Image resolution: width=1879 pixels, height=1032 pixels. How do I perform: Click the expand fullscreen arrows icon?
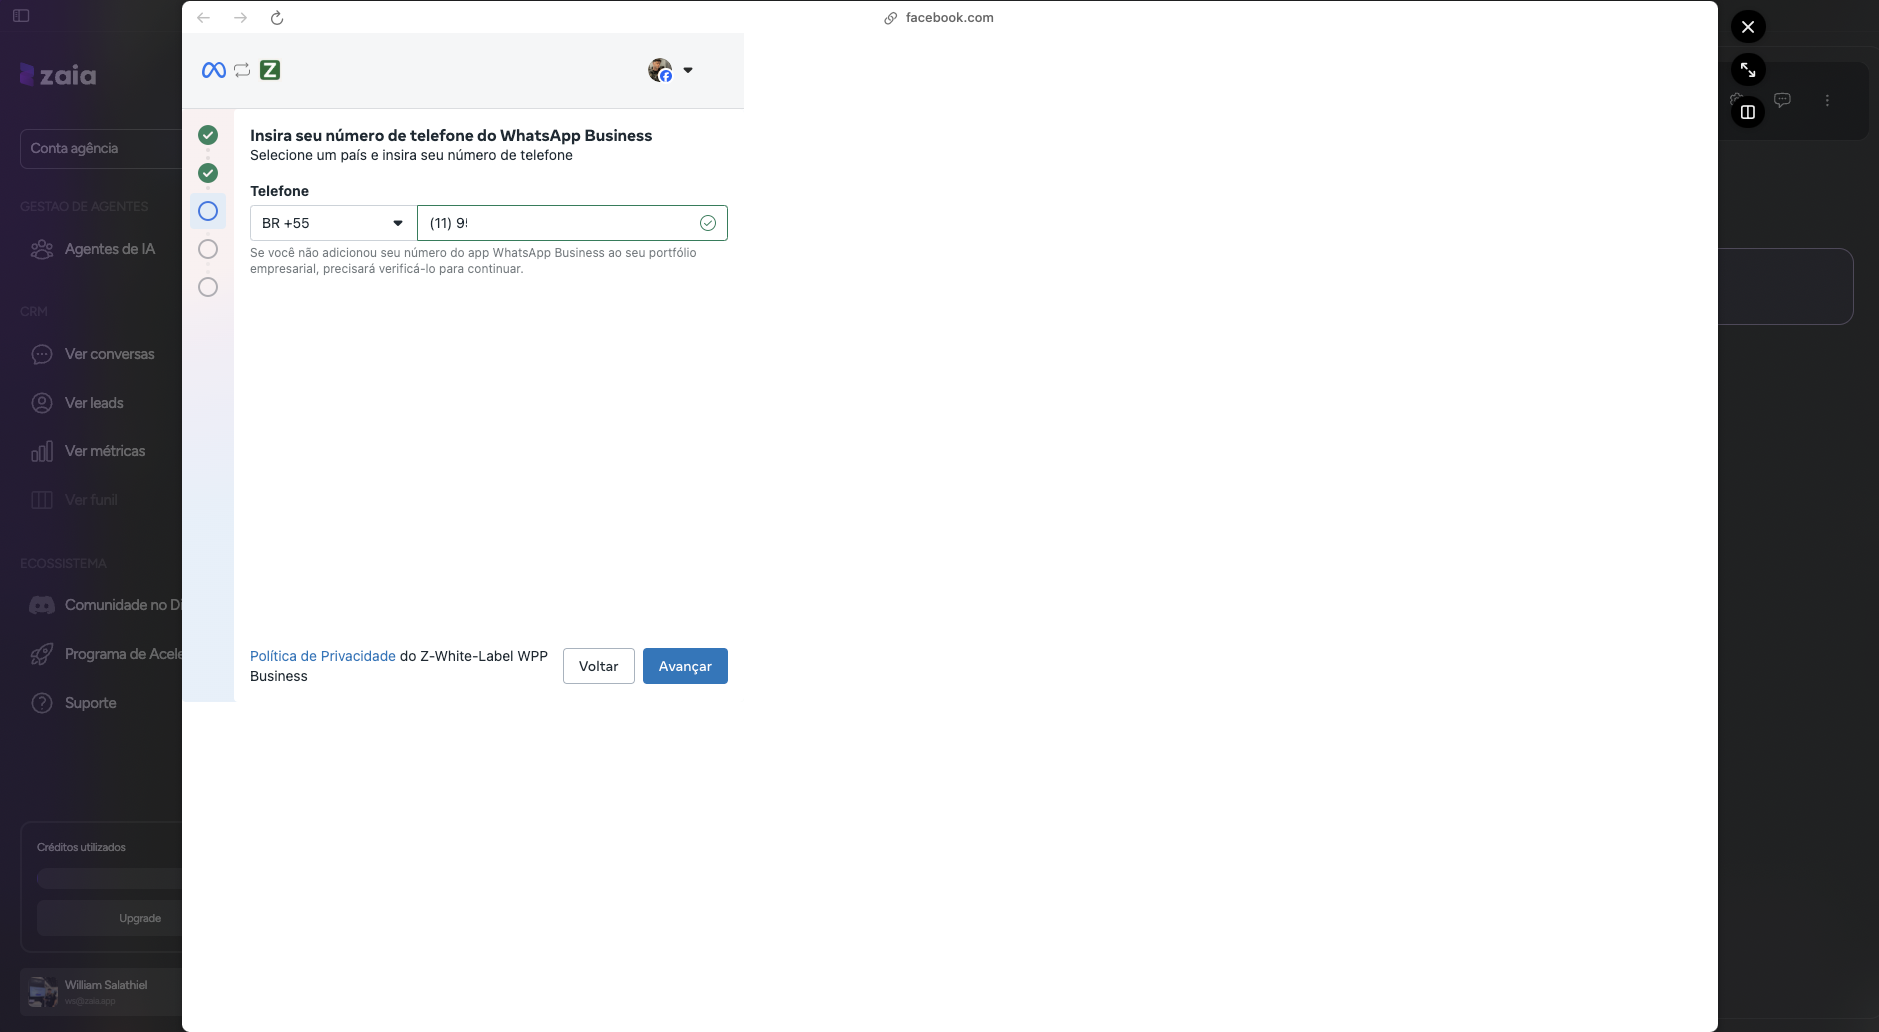tap(1747, 70)
